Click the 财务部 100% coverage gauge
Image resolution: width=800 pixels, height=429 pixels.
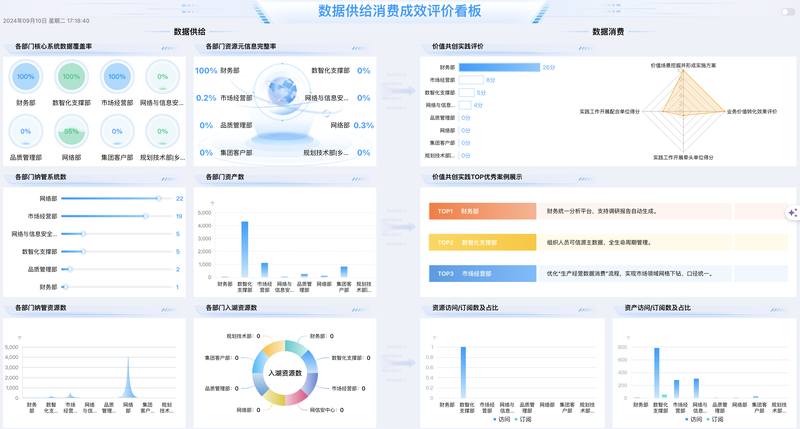point(26,77)
